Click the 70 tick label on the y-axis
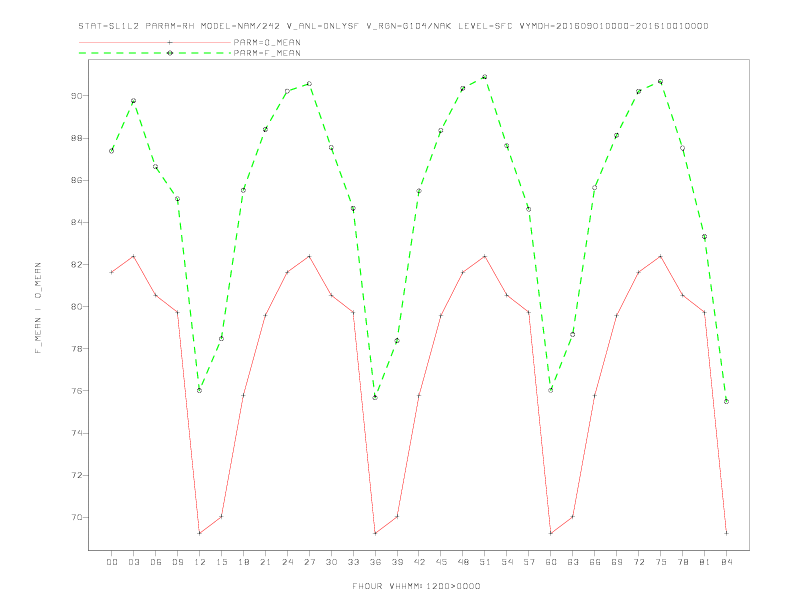Image resolution: width=792 pixels, height=612 pixels. click(x=76, y=518)
